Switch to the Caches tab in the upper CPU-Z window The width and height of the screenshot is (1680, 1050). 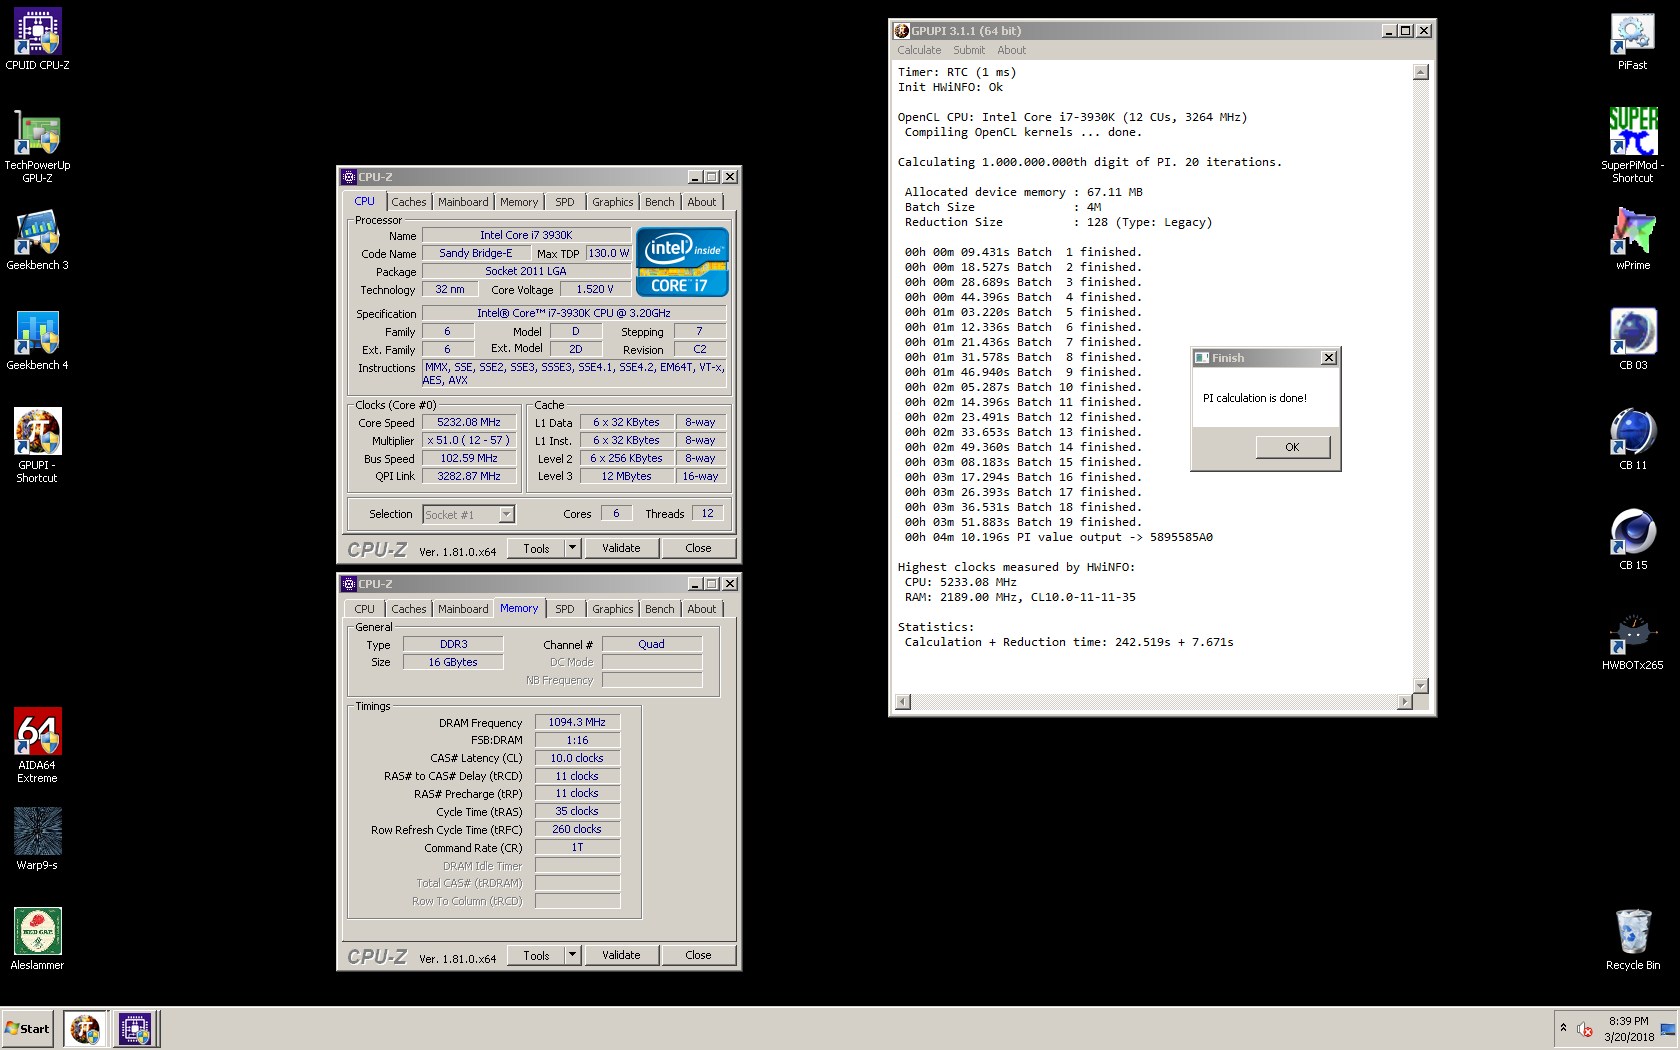[x=408, y=202]
